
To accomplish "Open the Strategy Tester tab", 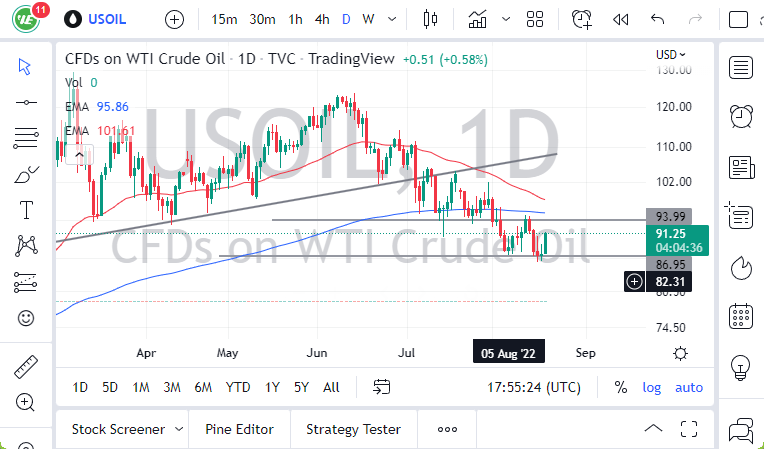I will (x=353, y=429).
